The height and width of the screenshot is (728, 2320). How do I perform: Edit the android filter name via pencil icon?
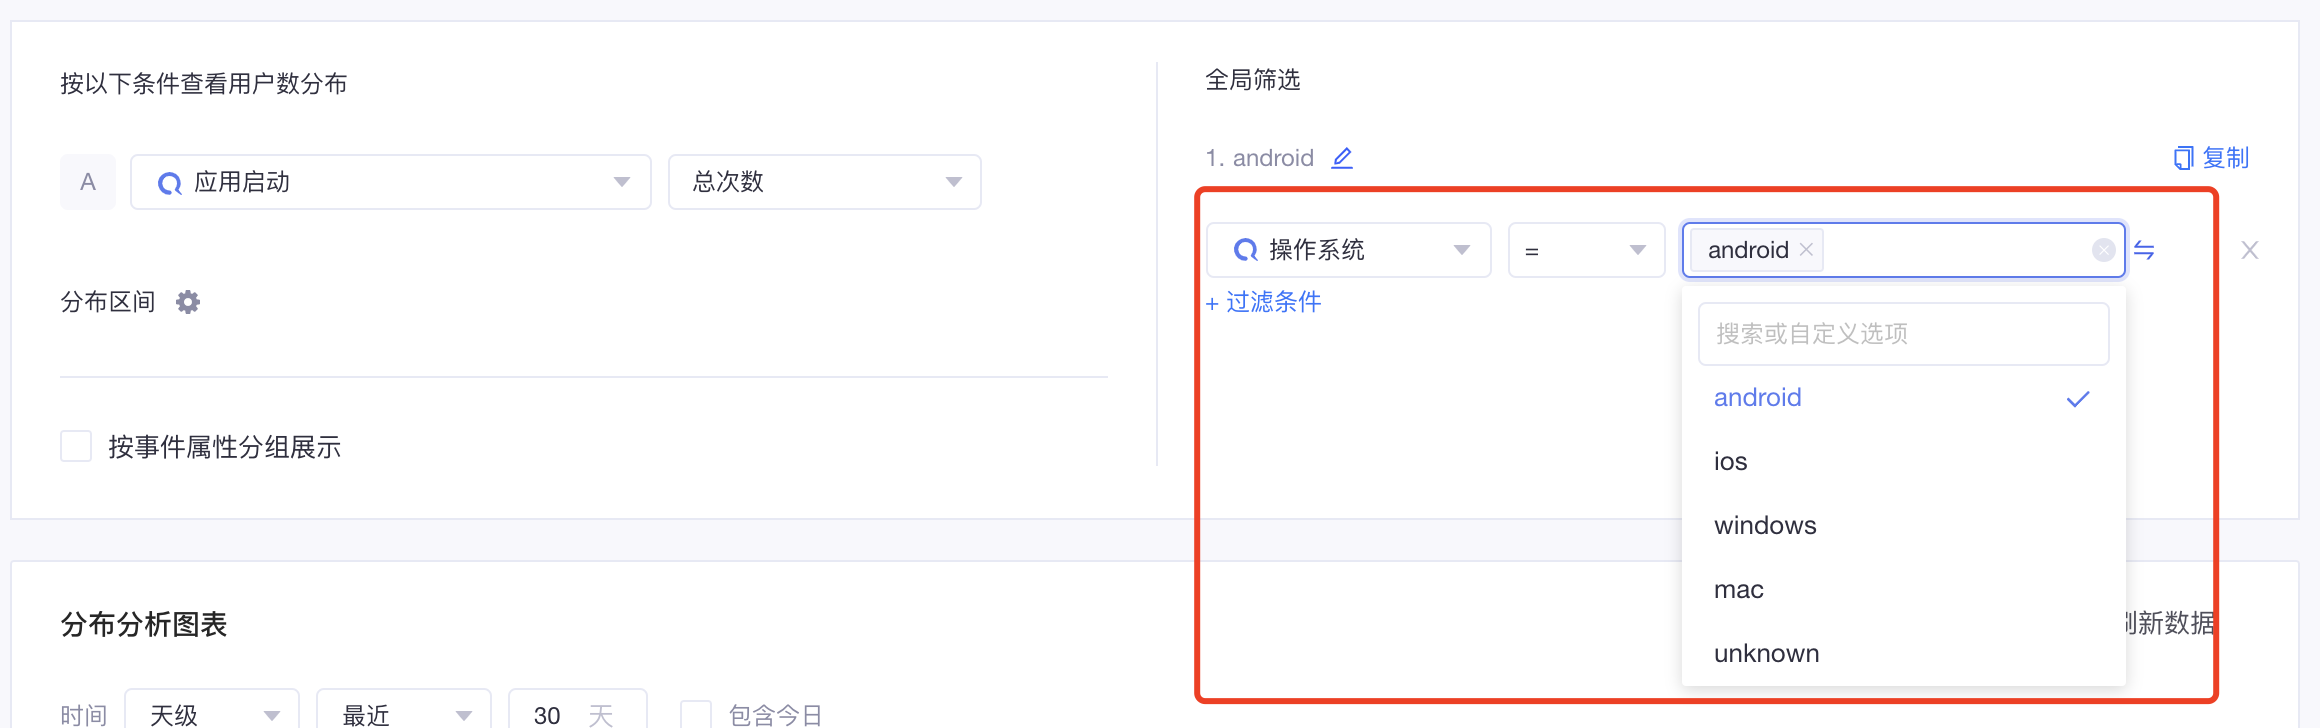pos(1342,158)
